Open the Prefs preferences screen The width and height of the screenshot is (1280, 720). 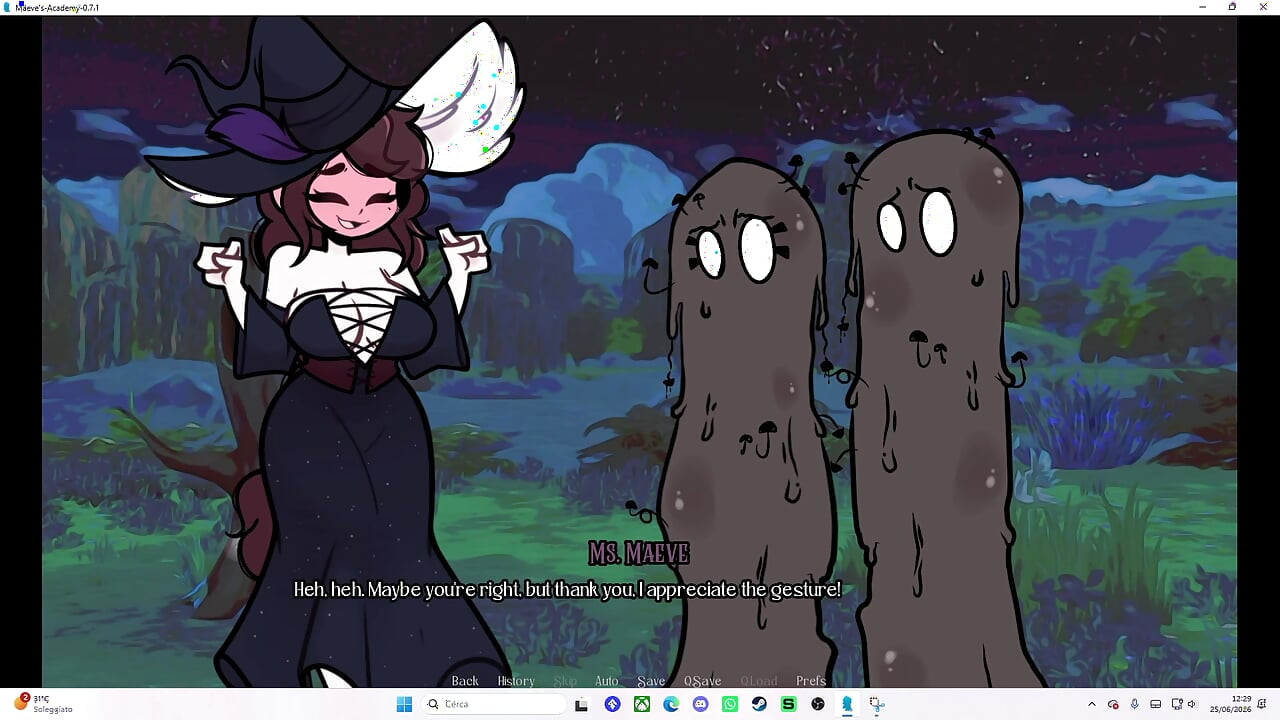[x=811, y=681]
